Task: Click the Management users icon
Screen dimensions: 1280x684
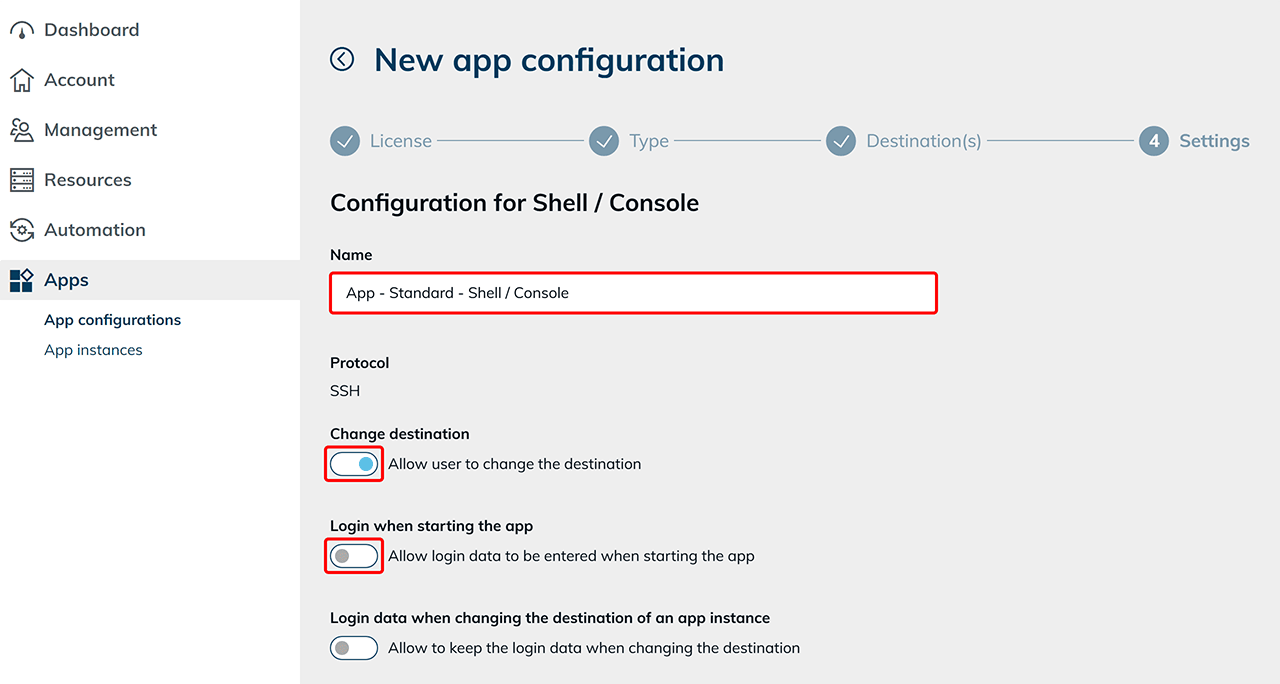Action: [x=22, y=130]
